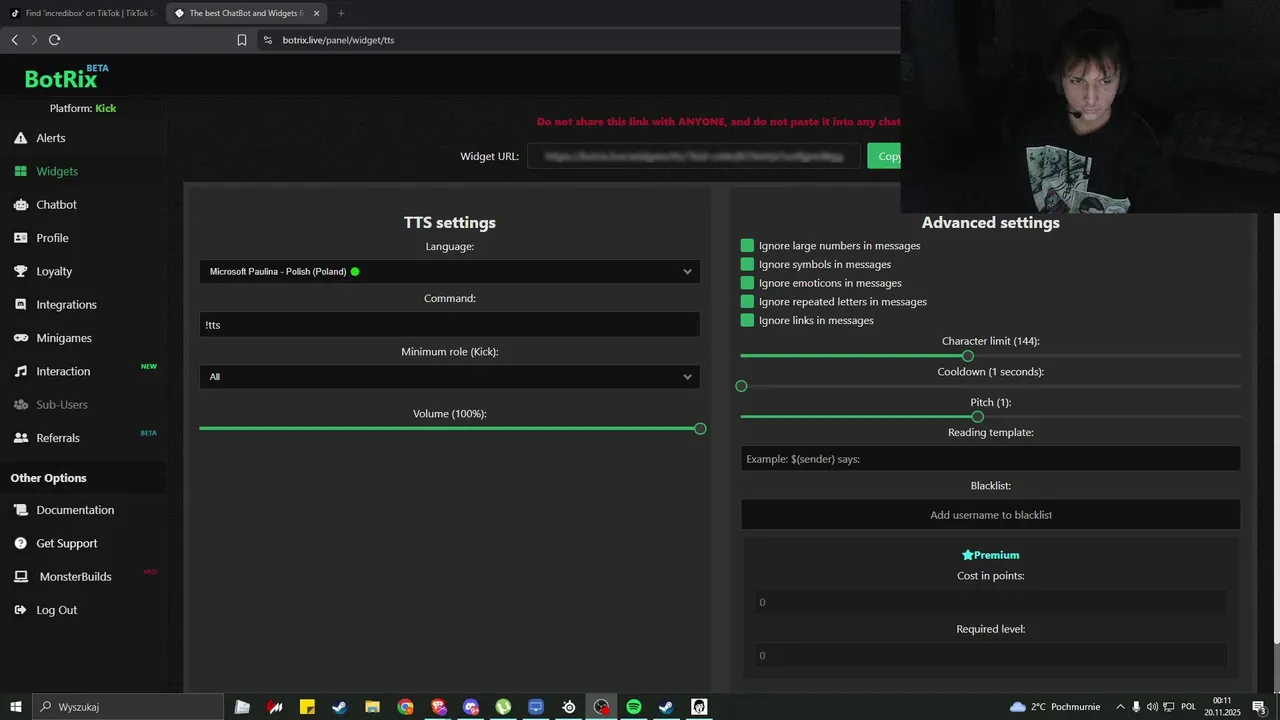Click the Premium star label
The height and width of the screenshot is (720, 1280).
[990, 555]
